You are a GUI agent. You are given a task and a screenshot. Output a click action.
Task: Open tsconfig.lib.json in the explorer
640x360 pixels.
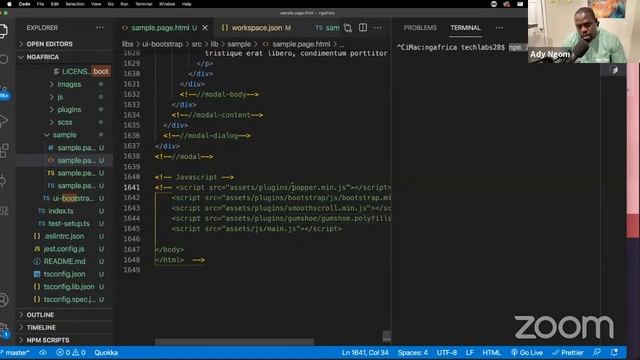(x=69, y=287)
